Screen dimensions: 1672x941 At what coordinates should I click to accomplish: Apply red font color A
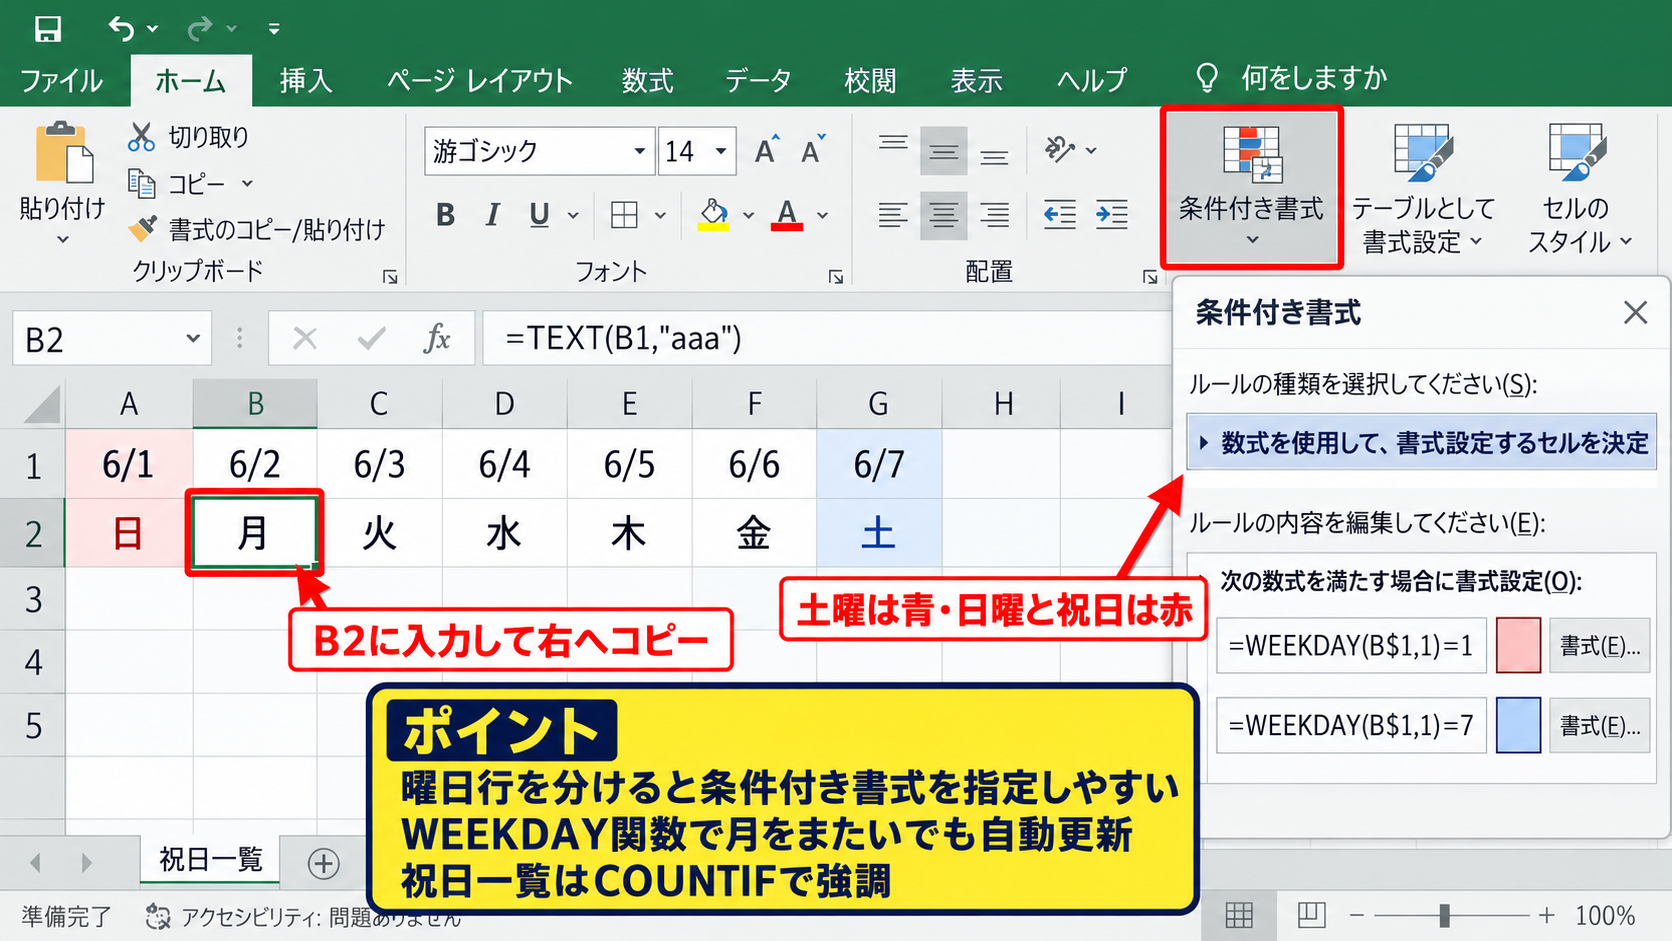coord(787,215)
